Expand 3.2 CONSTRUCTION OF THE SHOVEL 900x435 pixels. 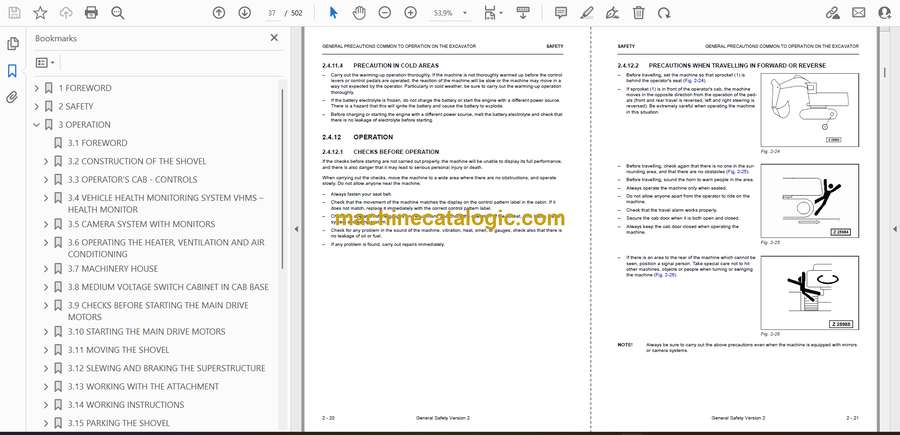(x=46, y=161)
